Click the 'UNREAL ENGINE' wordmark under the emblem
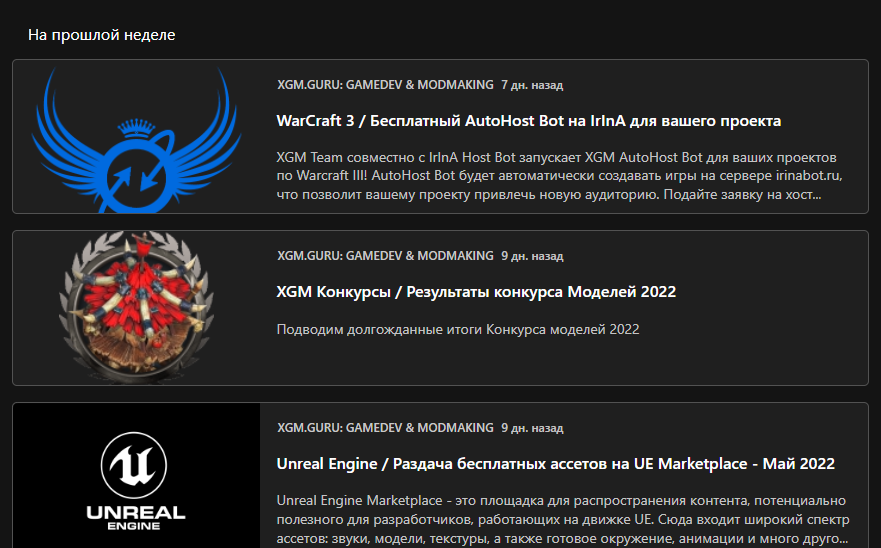Screen dimensions: 881x548 135,518
